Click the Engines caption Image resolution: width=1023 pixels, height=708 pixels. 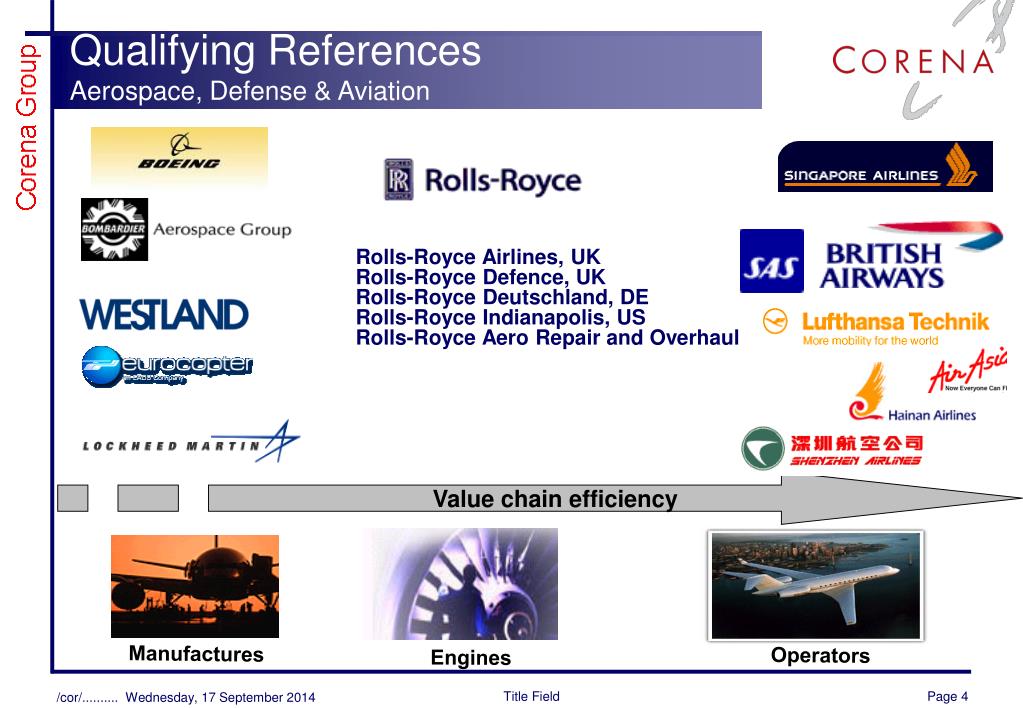tap(470, 658)
